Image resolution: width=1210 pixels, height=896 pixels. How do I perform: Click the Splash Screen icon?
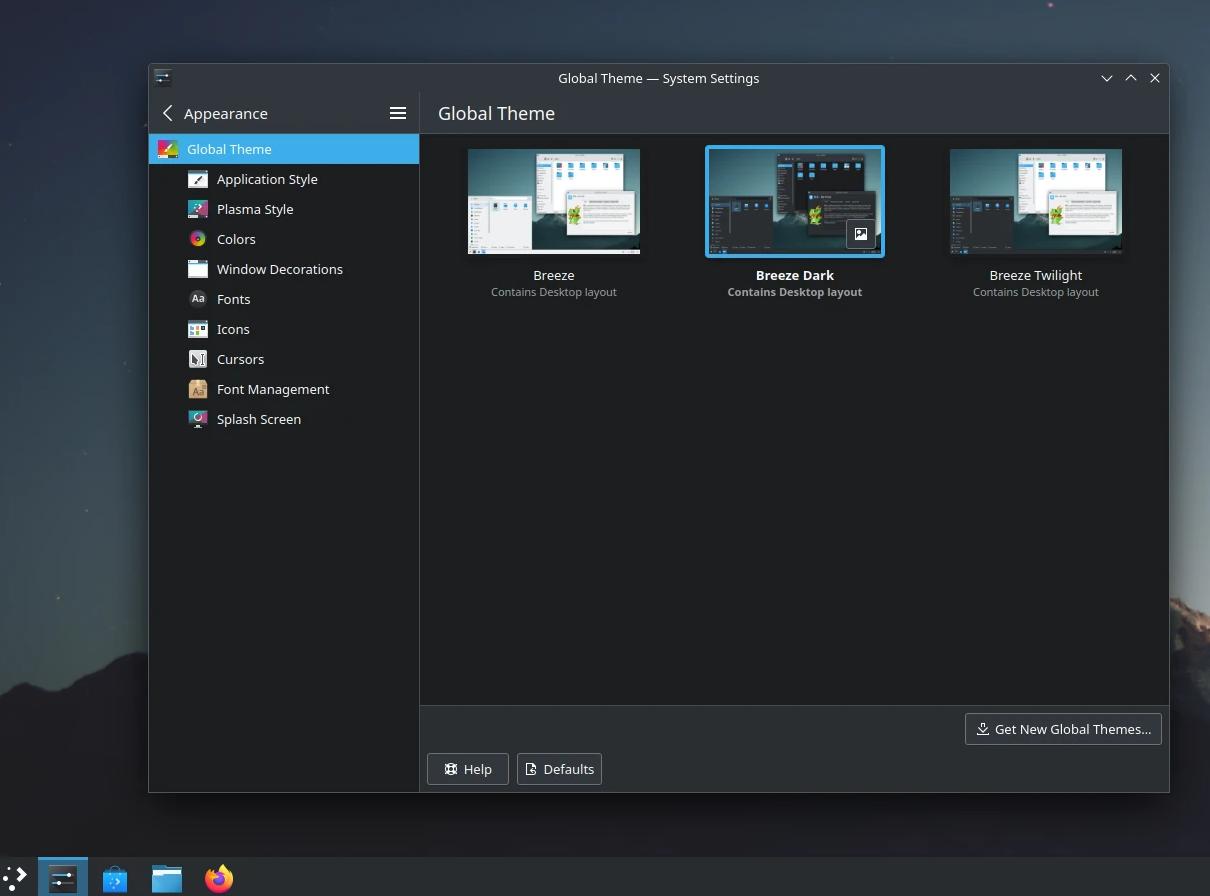198,419
